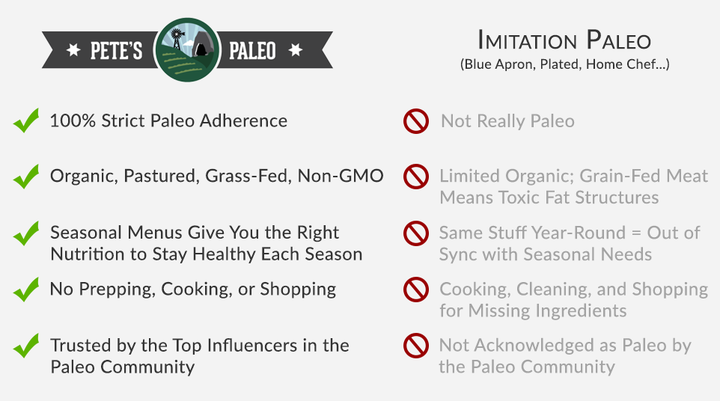
Task: Click the prohibited icon beside Same Stuff Year-Round
Action: point(416,234)
